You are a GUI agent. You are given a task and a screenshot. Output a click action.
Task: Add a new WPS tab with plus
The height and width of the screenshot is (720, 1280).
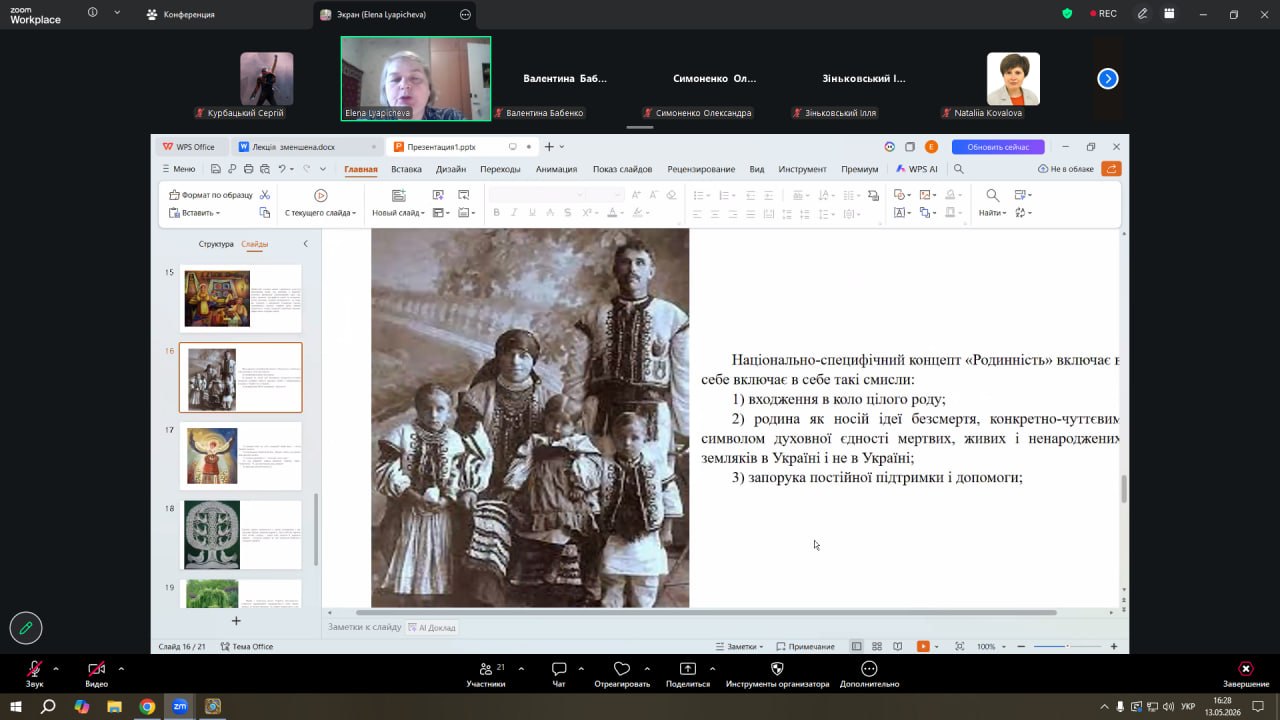tap(549, 147)
